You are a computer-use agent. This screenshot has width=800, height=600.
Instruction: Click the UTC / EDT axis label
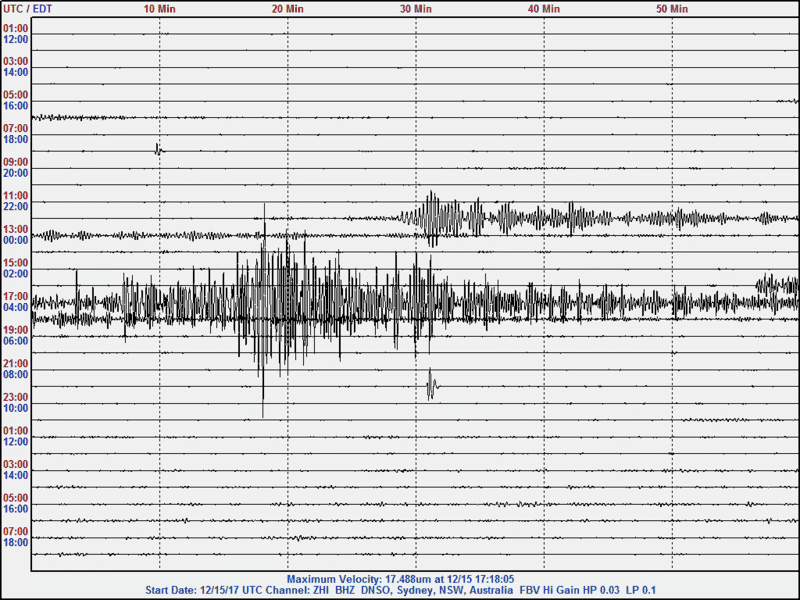[x=27, y=9]
